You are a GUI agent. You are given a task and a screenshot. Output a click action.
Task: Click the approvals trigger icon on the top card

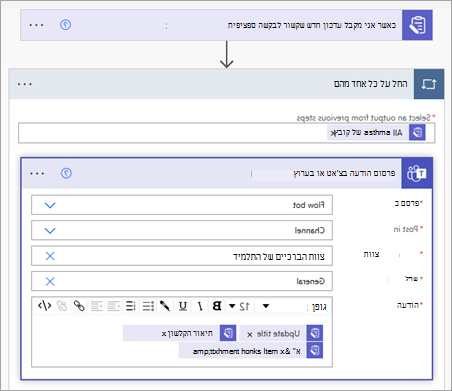pyautogui.click(x=417, y=25)
